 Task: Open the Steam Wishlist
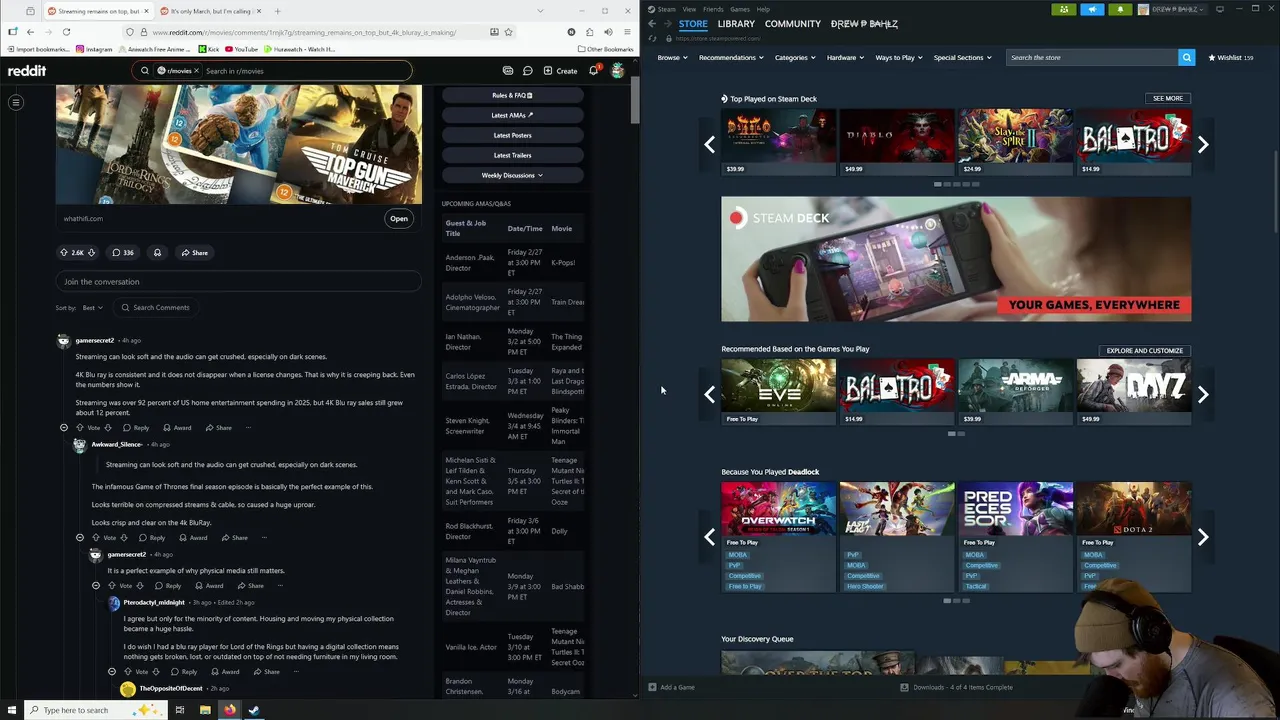(1231, 57)
